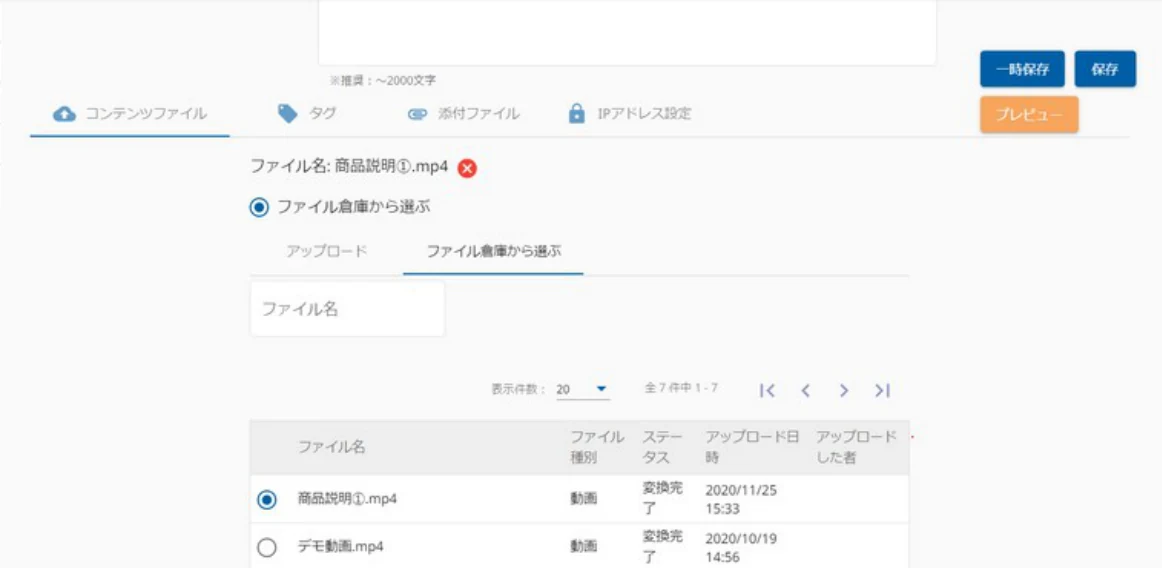Open the コンテンツファイル tab
Image resolution: width=1162 pixels, height=568 pixels.
130,114
